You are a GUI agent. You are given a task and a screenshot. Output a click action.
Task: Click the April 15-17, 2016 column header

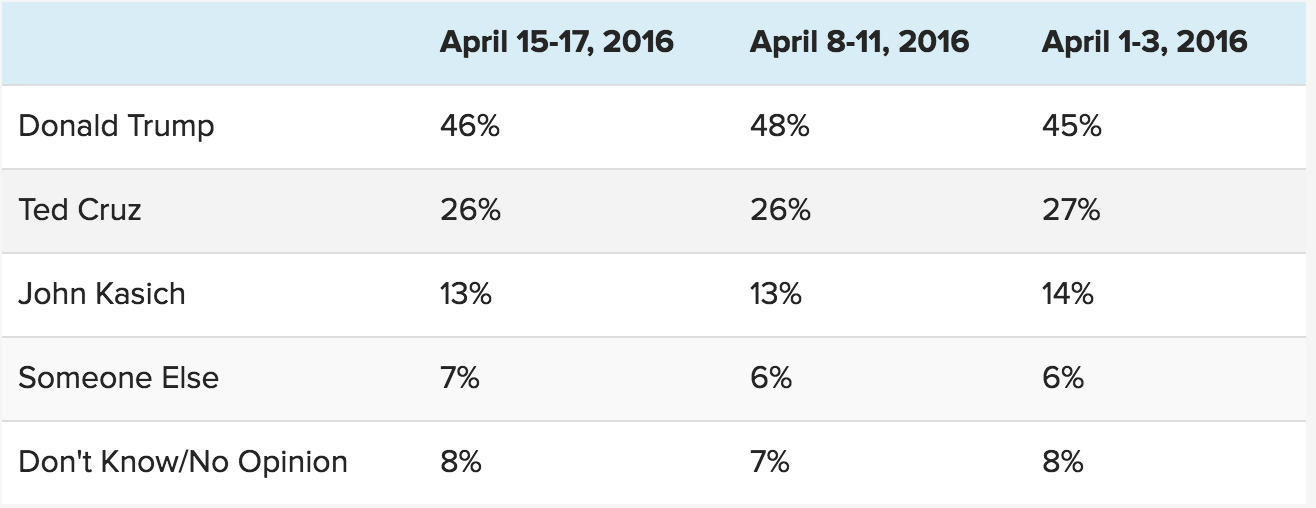[x=556, y=42]
